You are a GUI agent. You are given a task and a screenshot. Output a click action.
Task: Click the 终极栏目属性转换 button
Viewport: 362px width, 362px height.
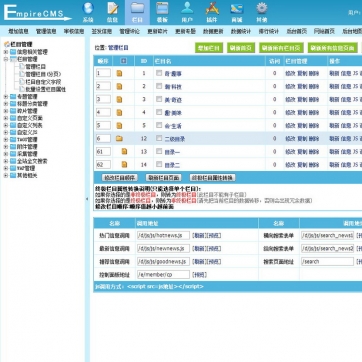coord(212,178)
